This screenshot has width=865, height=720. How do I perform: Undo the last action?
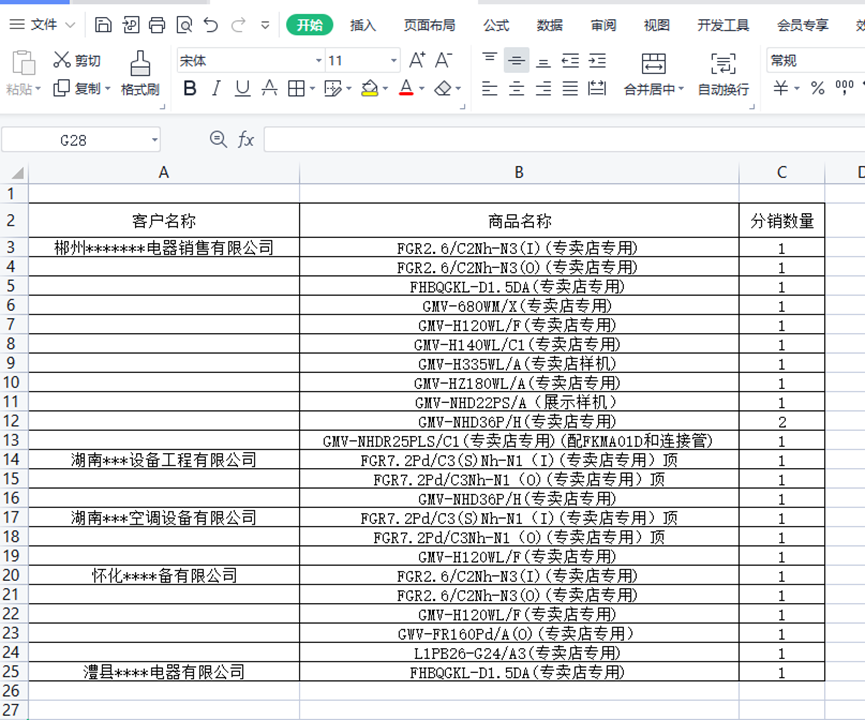coord(211,25)
